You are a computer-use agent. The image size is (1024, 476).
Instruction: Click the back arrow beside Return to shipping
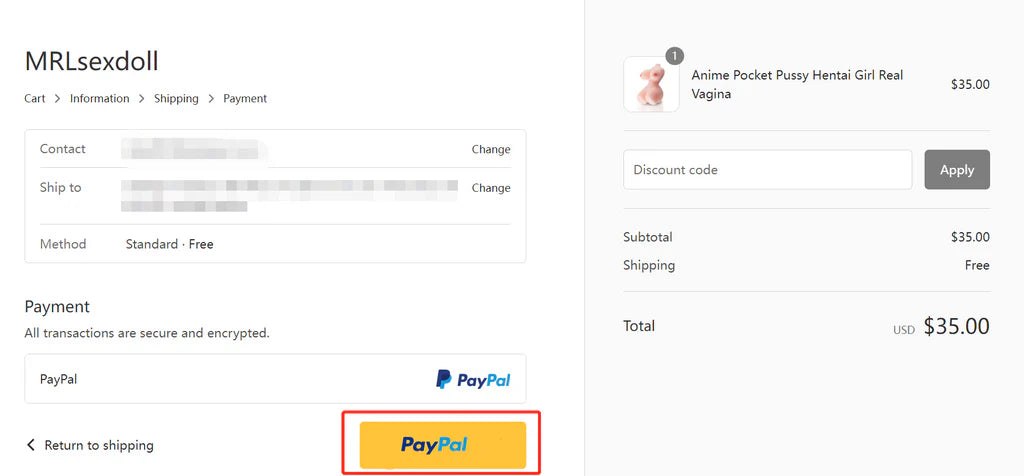click(x=31, y=445)
